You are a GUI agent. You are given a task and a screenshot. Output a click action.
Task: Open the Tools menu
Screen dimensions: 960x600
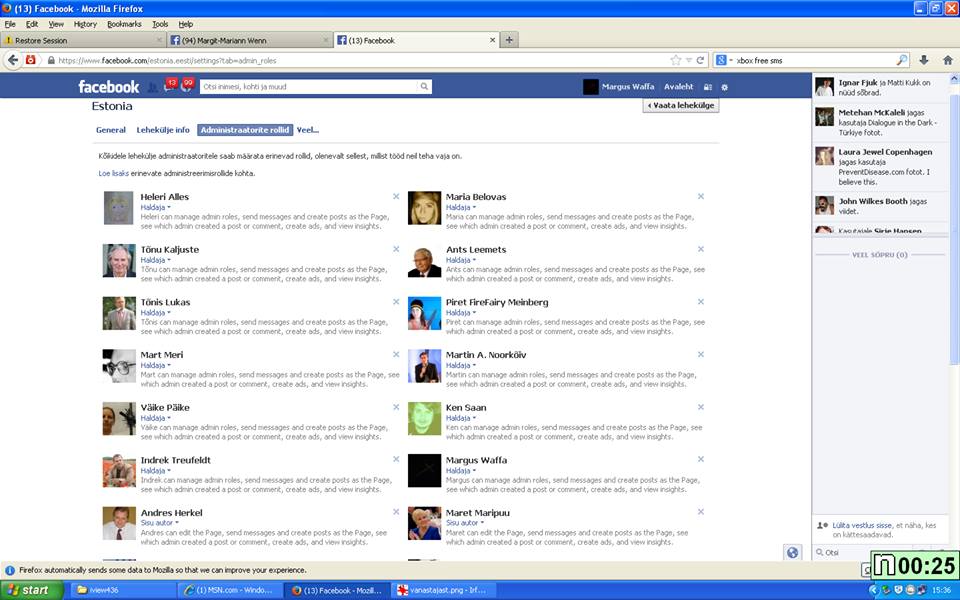click(x=160, y=24)
